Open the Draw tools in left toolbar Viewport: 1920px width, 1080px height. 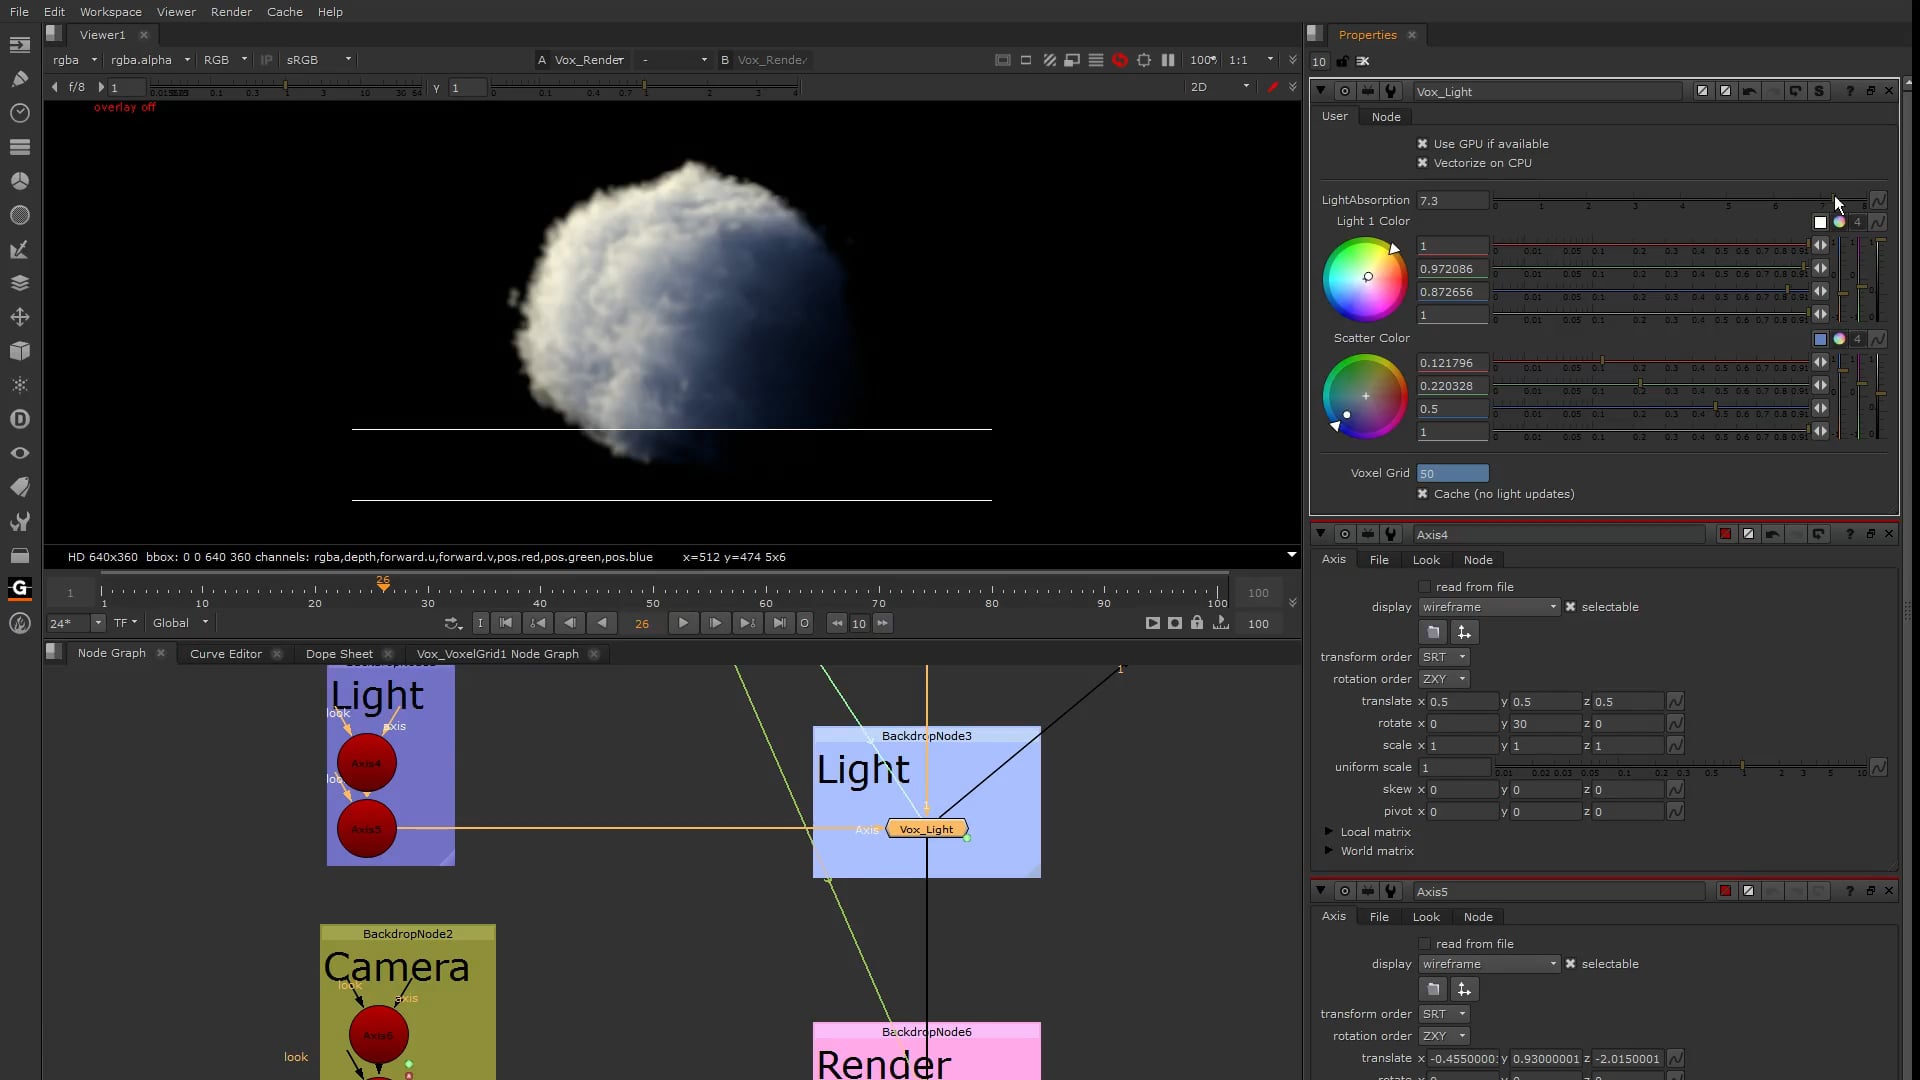19,79
